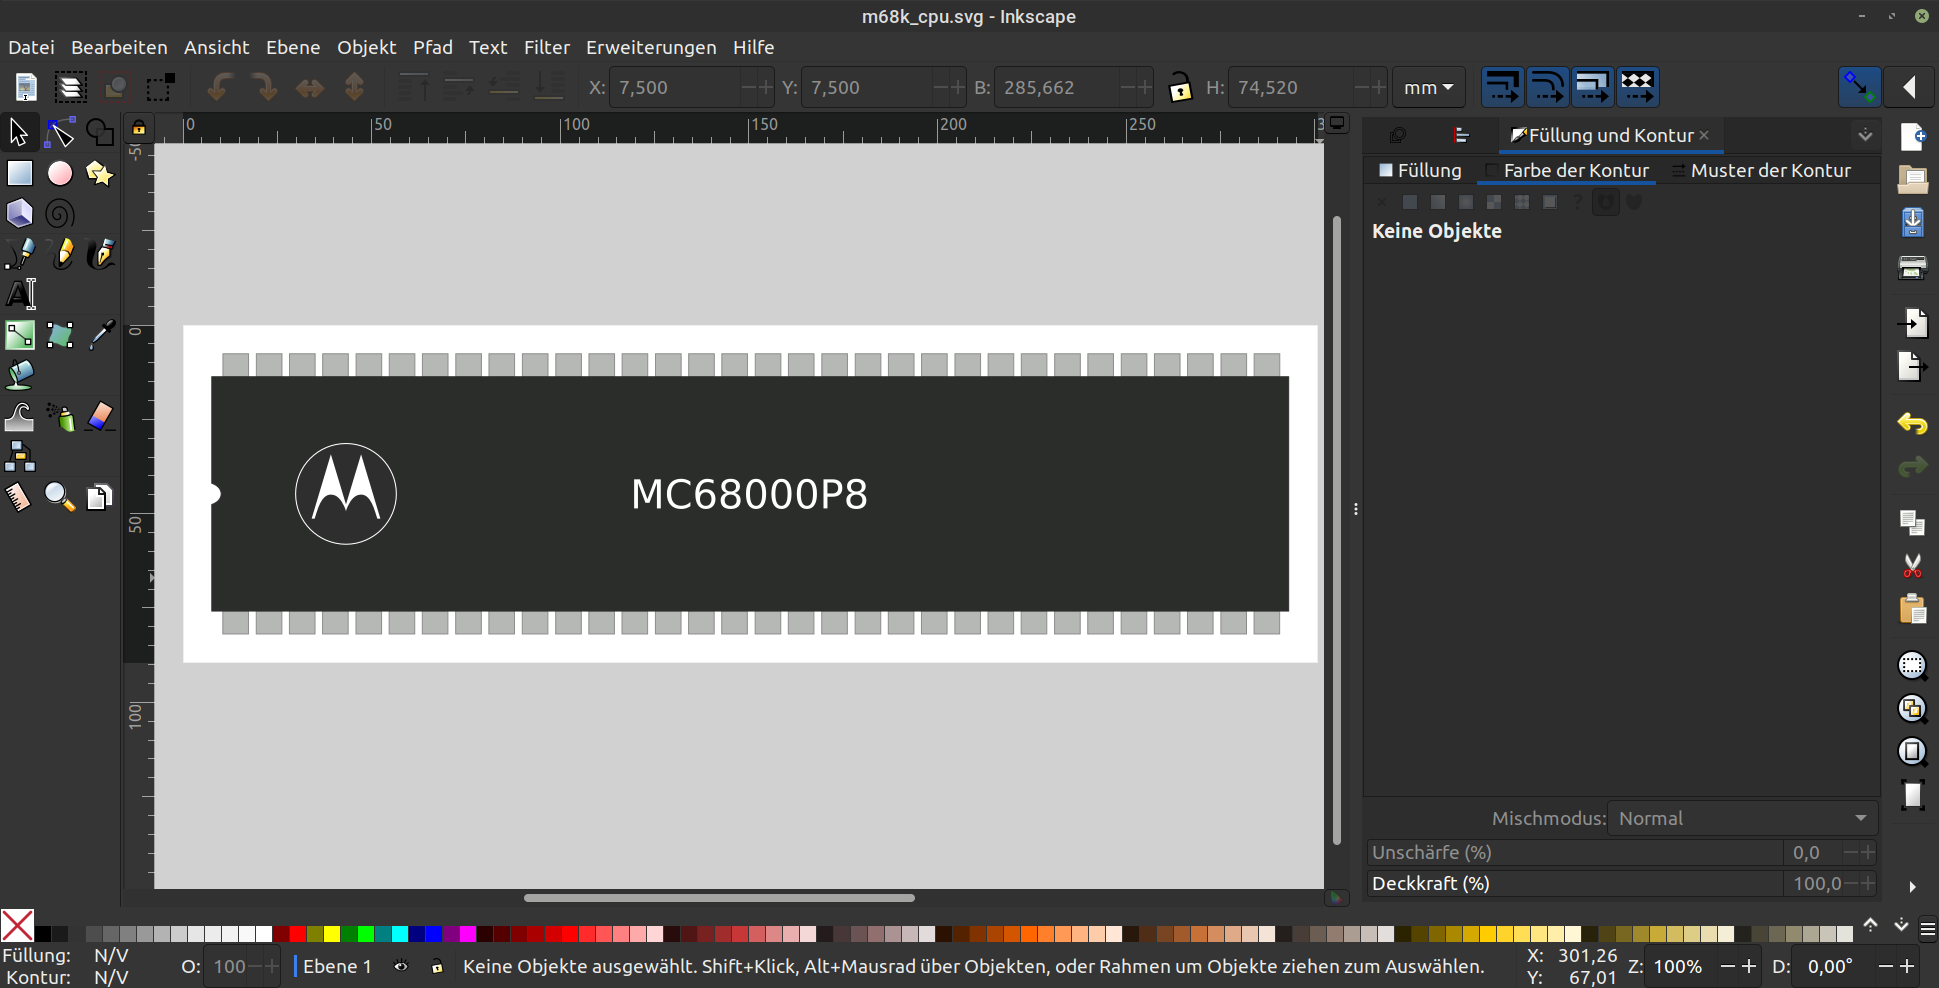Close the Füllung und Kontur panel
This screenshot has width=1939, height=988.
click(x=1704, y=135)
